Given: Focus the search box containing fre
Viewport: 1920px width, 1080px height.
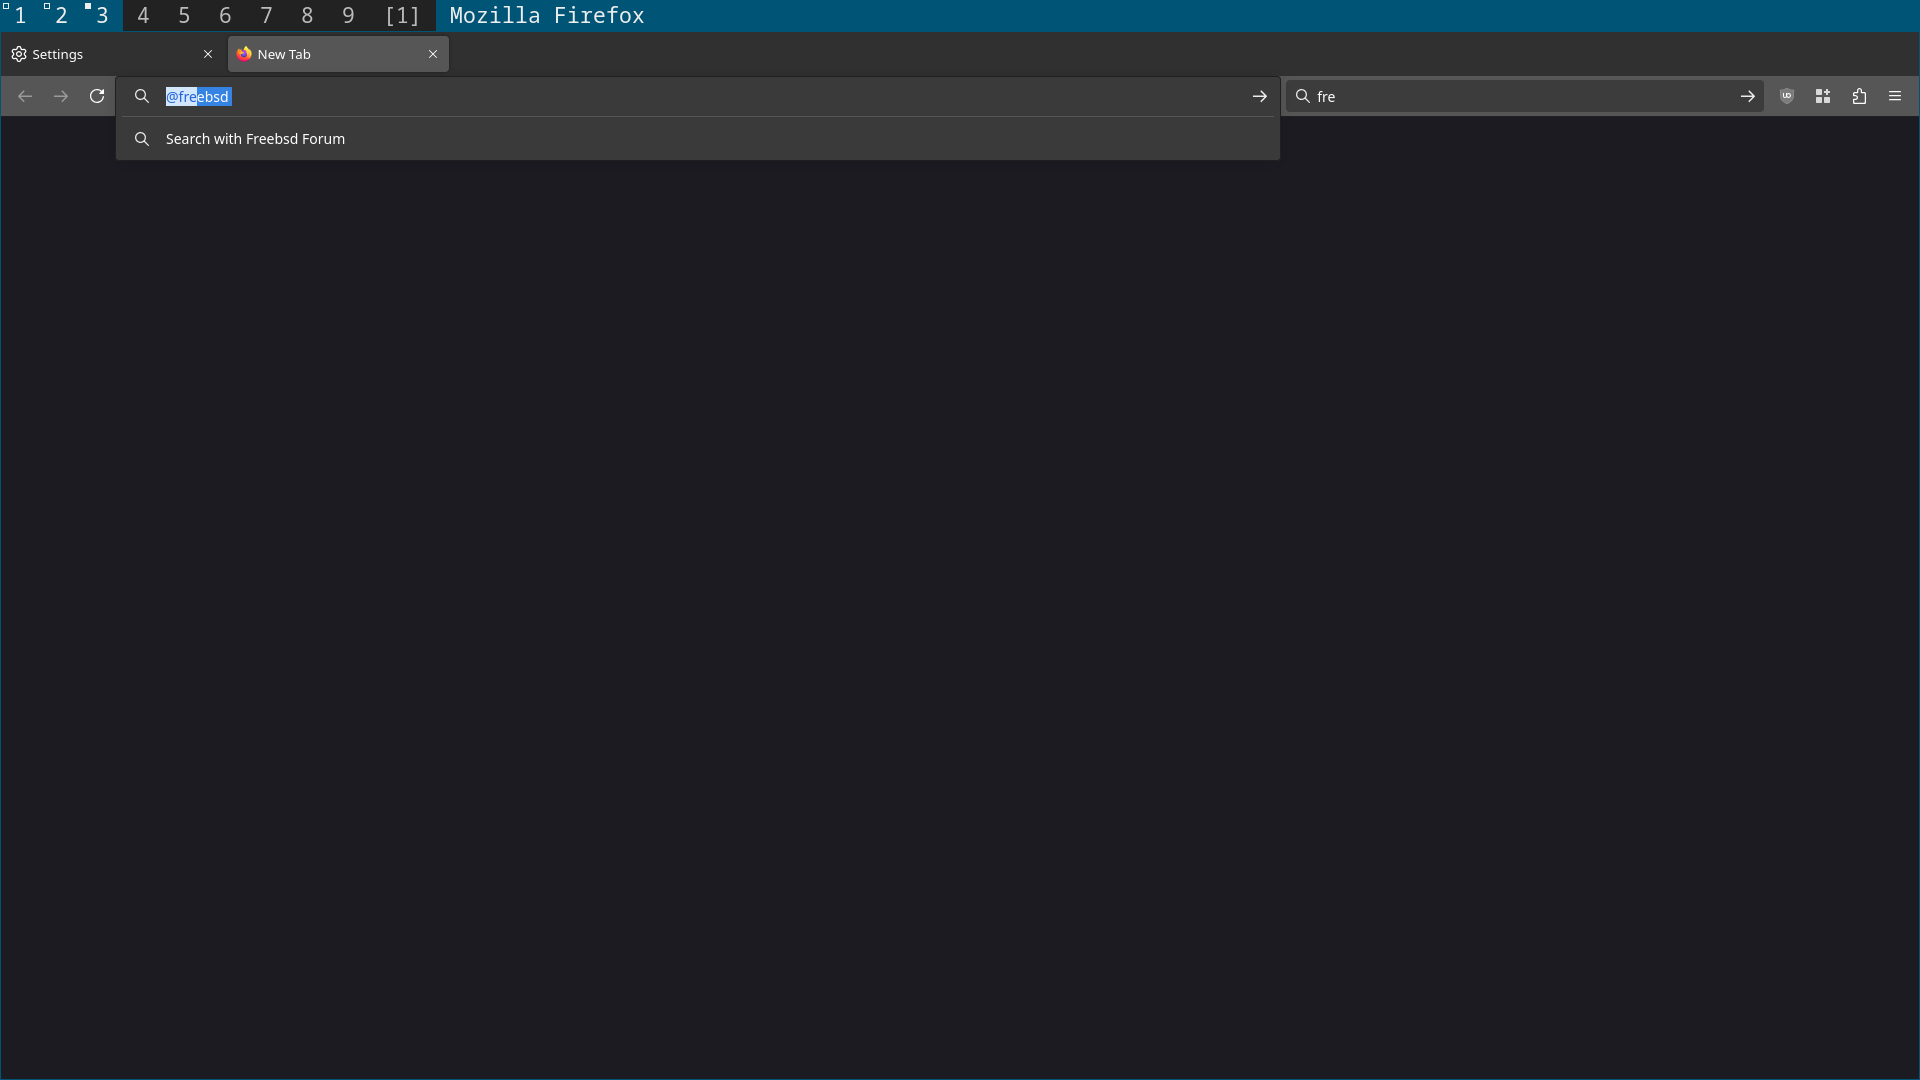Looking at the screenshot, I should (x=1520, y=96).
